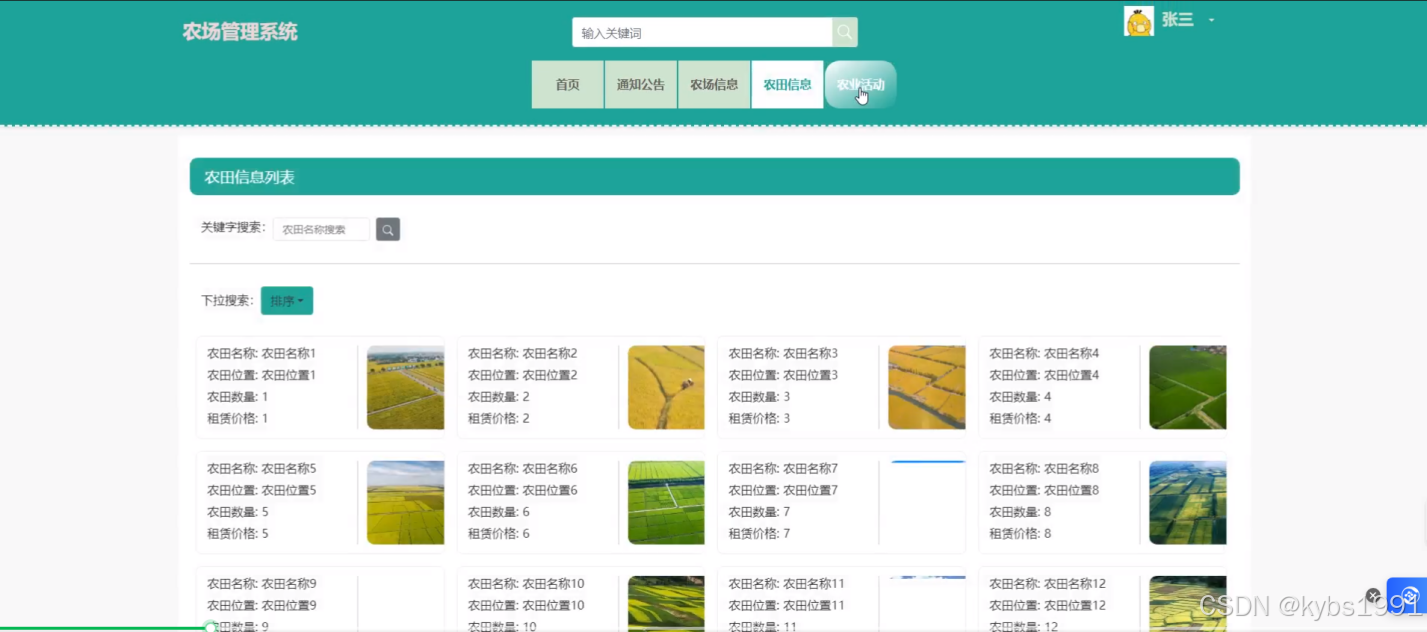This screenshot has width=1427, height=632.
Task: Click the text 农田数量: 1
Action: tap(237, 397)
